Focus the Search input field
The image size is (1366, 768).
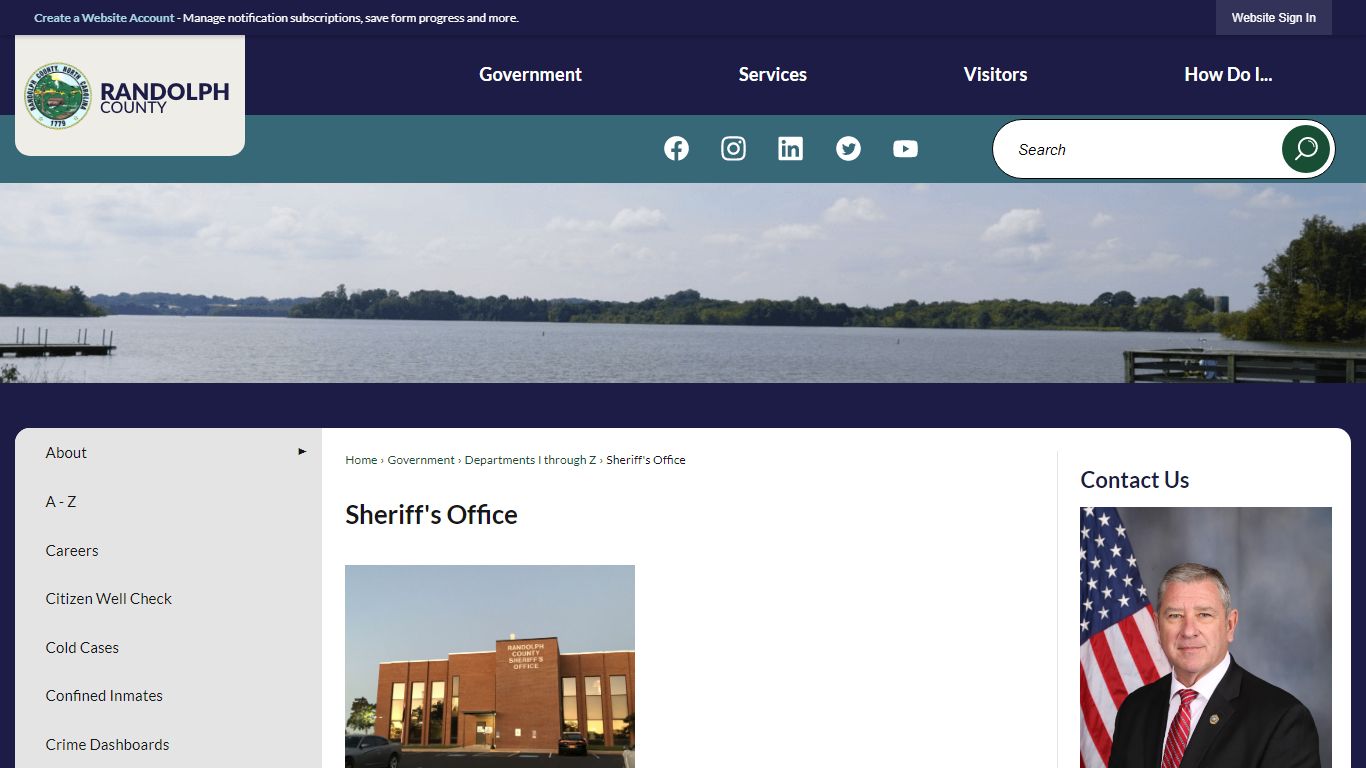[x=1140, y=150]
